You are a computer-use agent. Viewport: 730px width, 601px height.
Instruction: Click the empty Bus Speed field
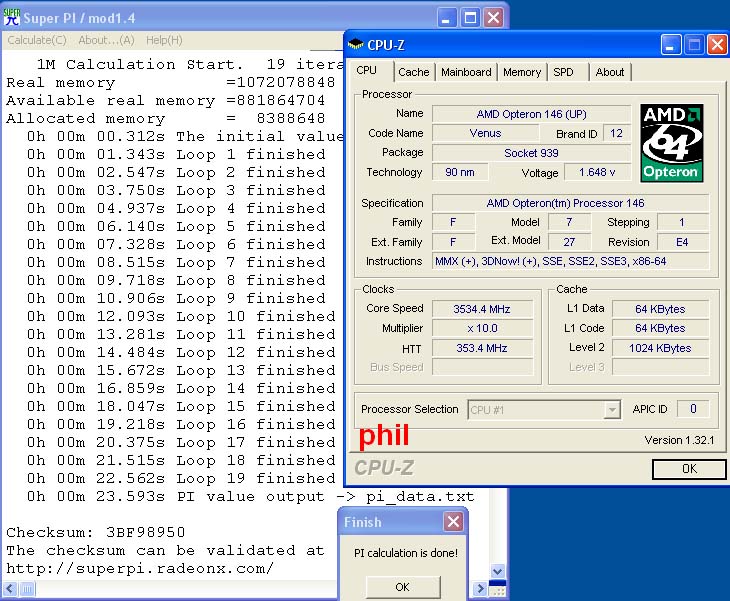(x=482, y=367)
